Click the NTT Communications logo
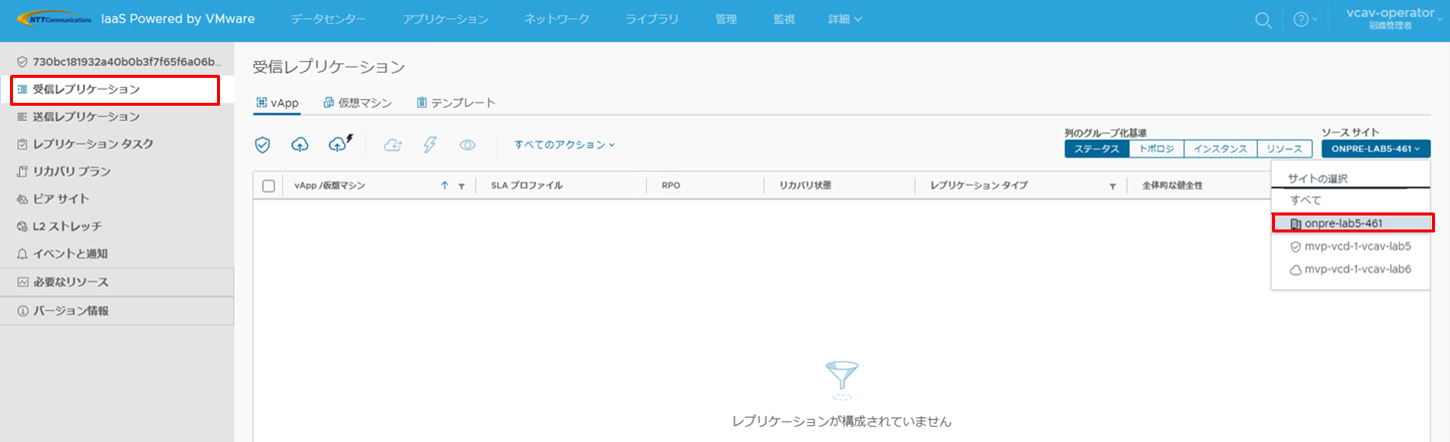This screenshot has height=442, width=1450. click(52, 20)
